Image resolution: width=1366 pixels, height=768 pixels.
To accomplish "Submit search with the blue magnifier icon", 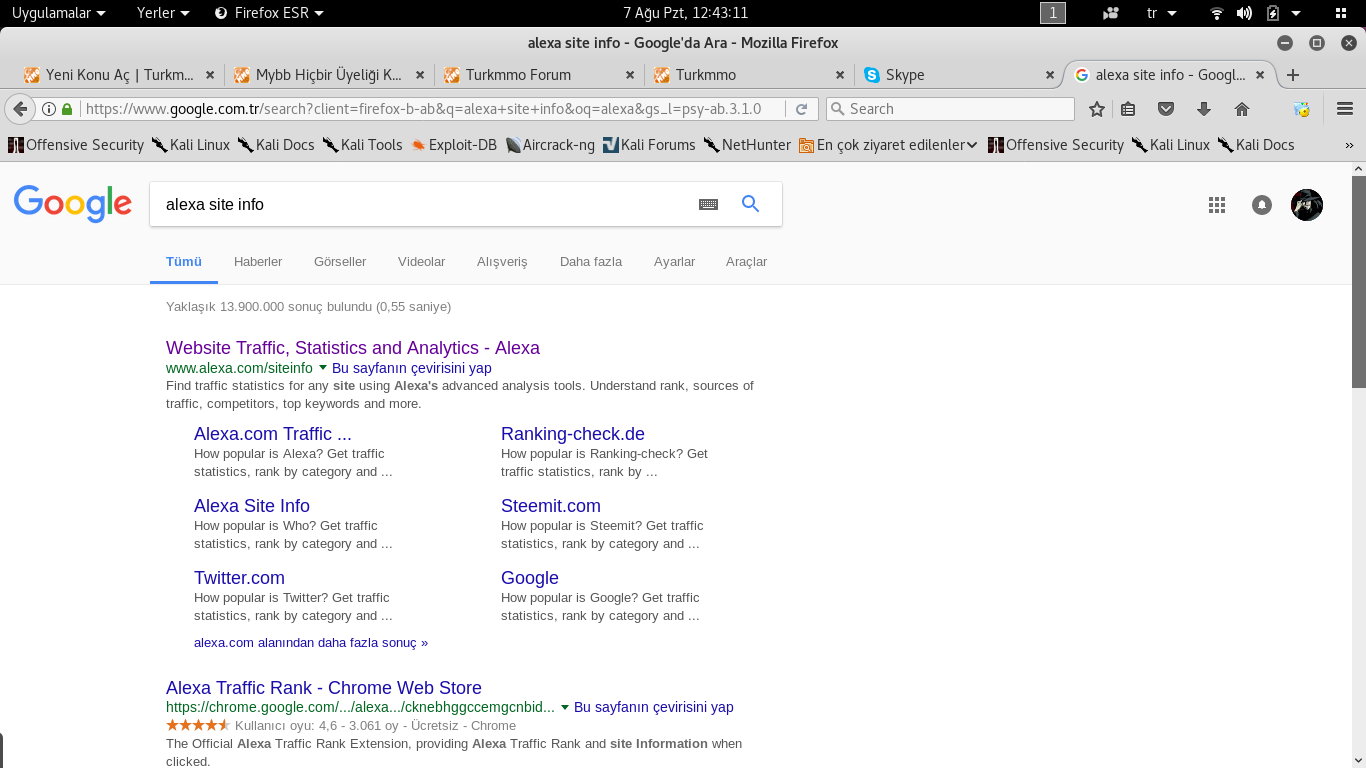I will [750, 204].
